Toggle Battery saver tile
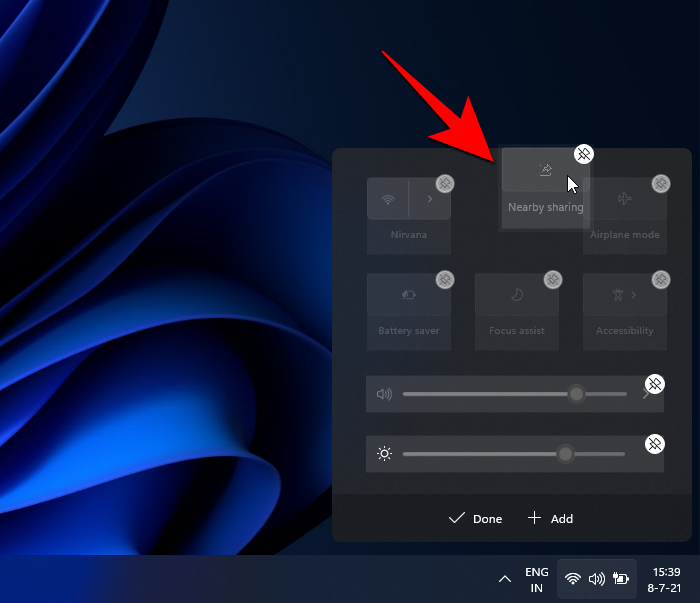Viewport: 700px width, 603px height. [x=409, y=295]
